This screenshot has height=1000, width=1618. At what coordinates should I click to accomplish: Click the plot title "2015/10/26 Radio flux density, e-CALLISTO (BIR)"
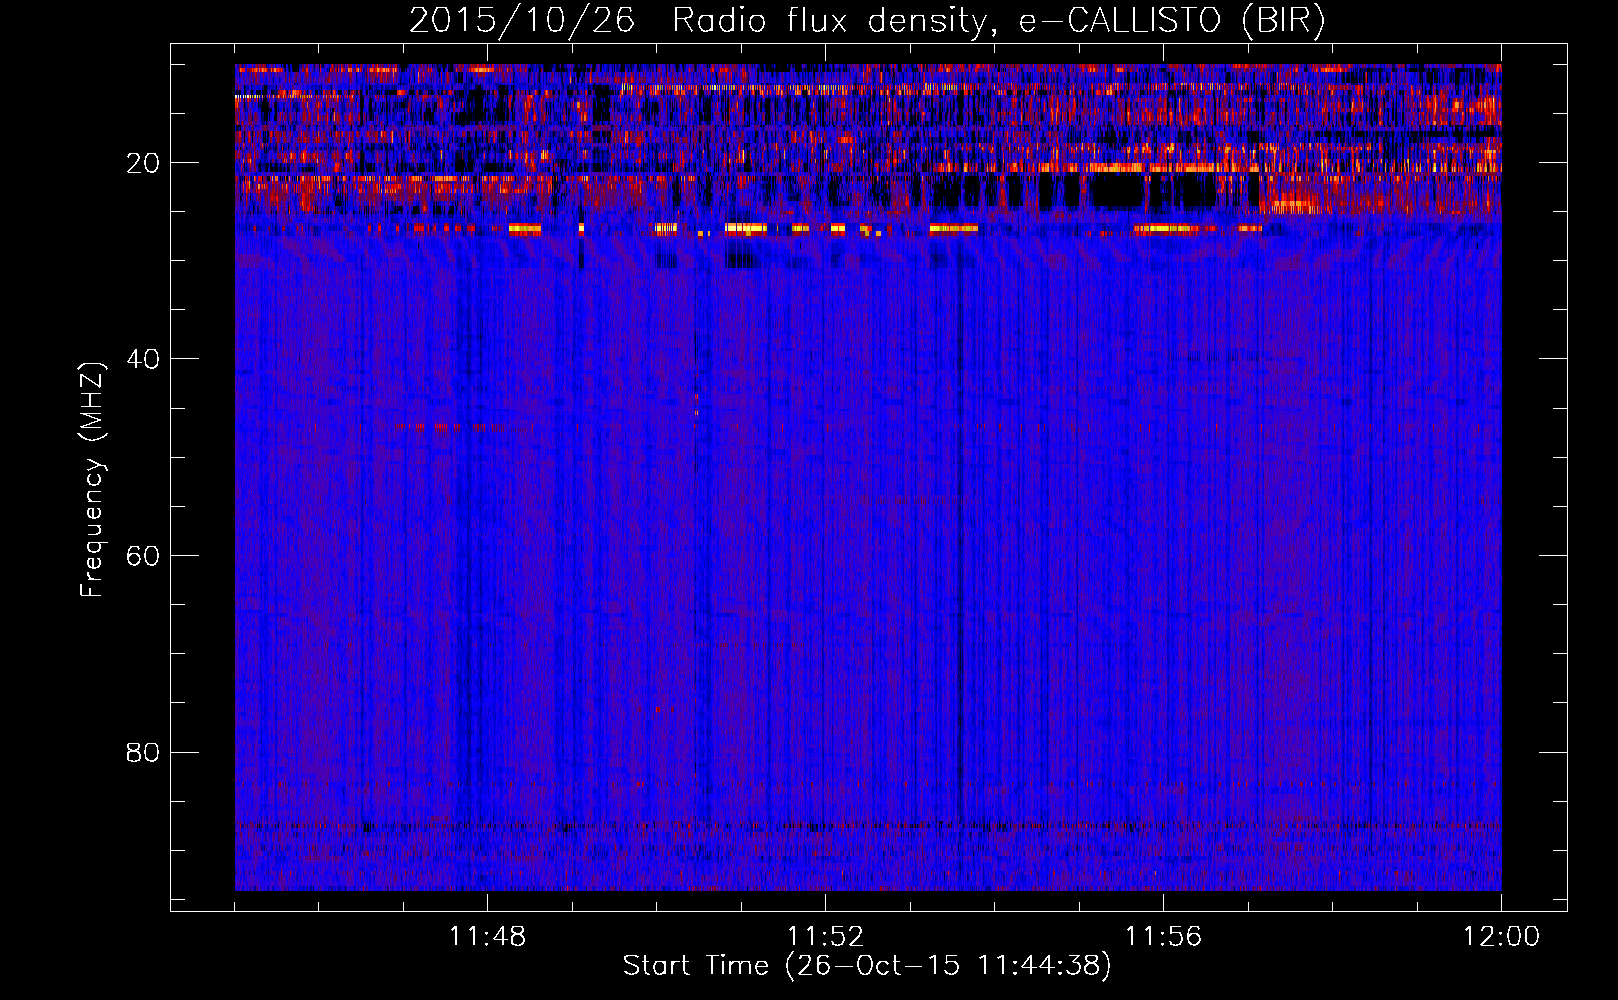pos(867,21)
